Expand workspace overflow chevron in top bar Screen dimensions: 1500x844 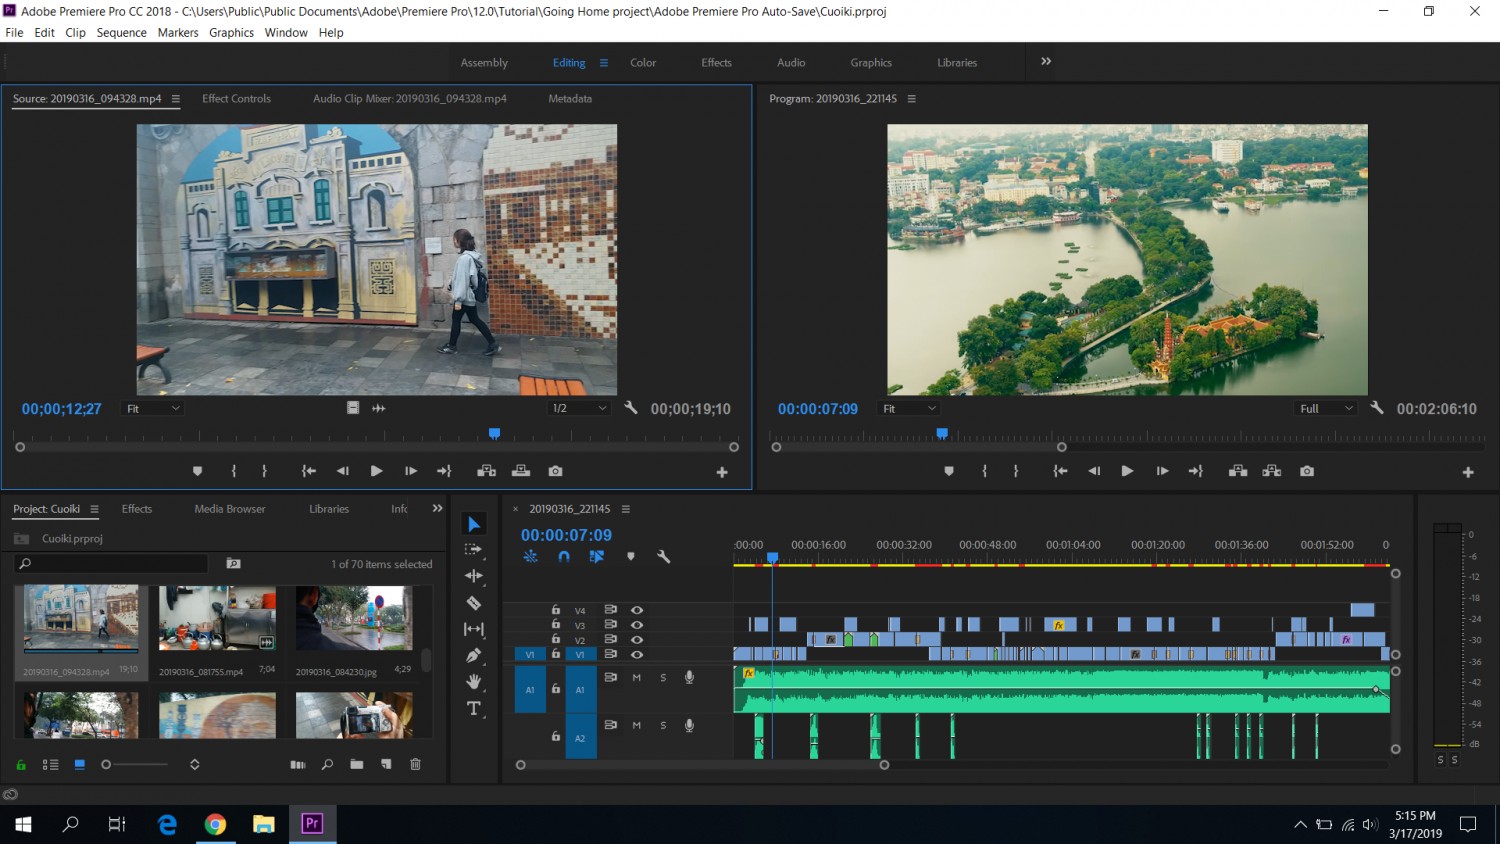coord(1046,61)
